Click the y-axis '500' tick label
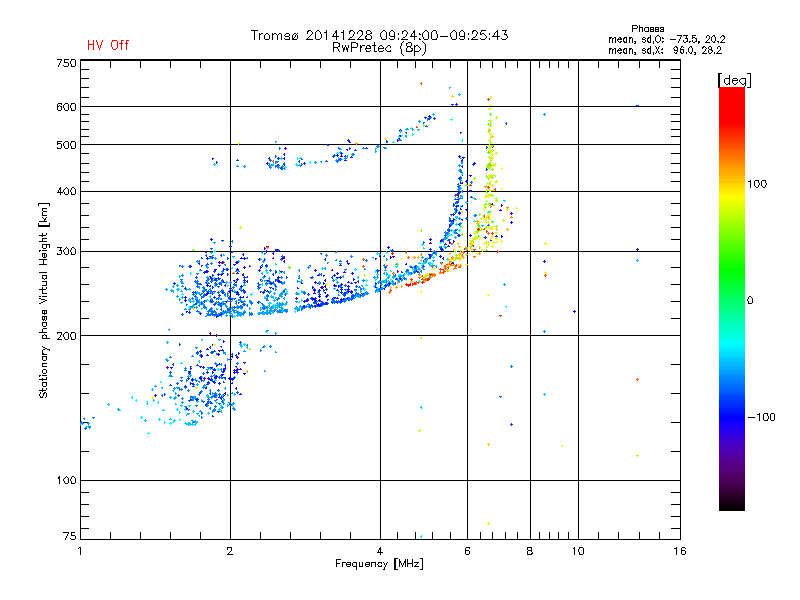 66,145
